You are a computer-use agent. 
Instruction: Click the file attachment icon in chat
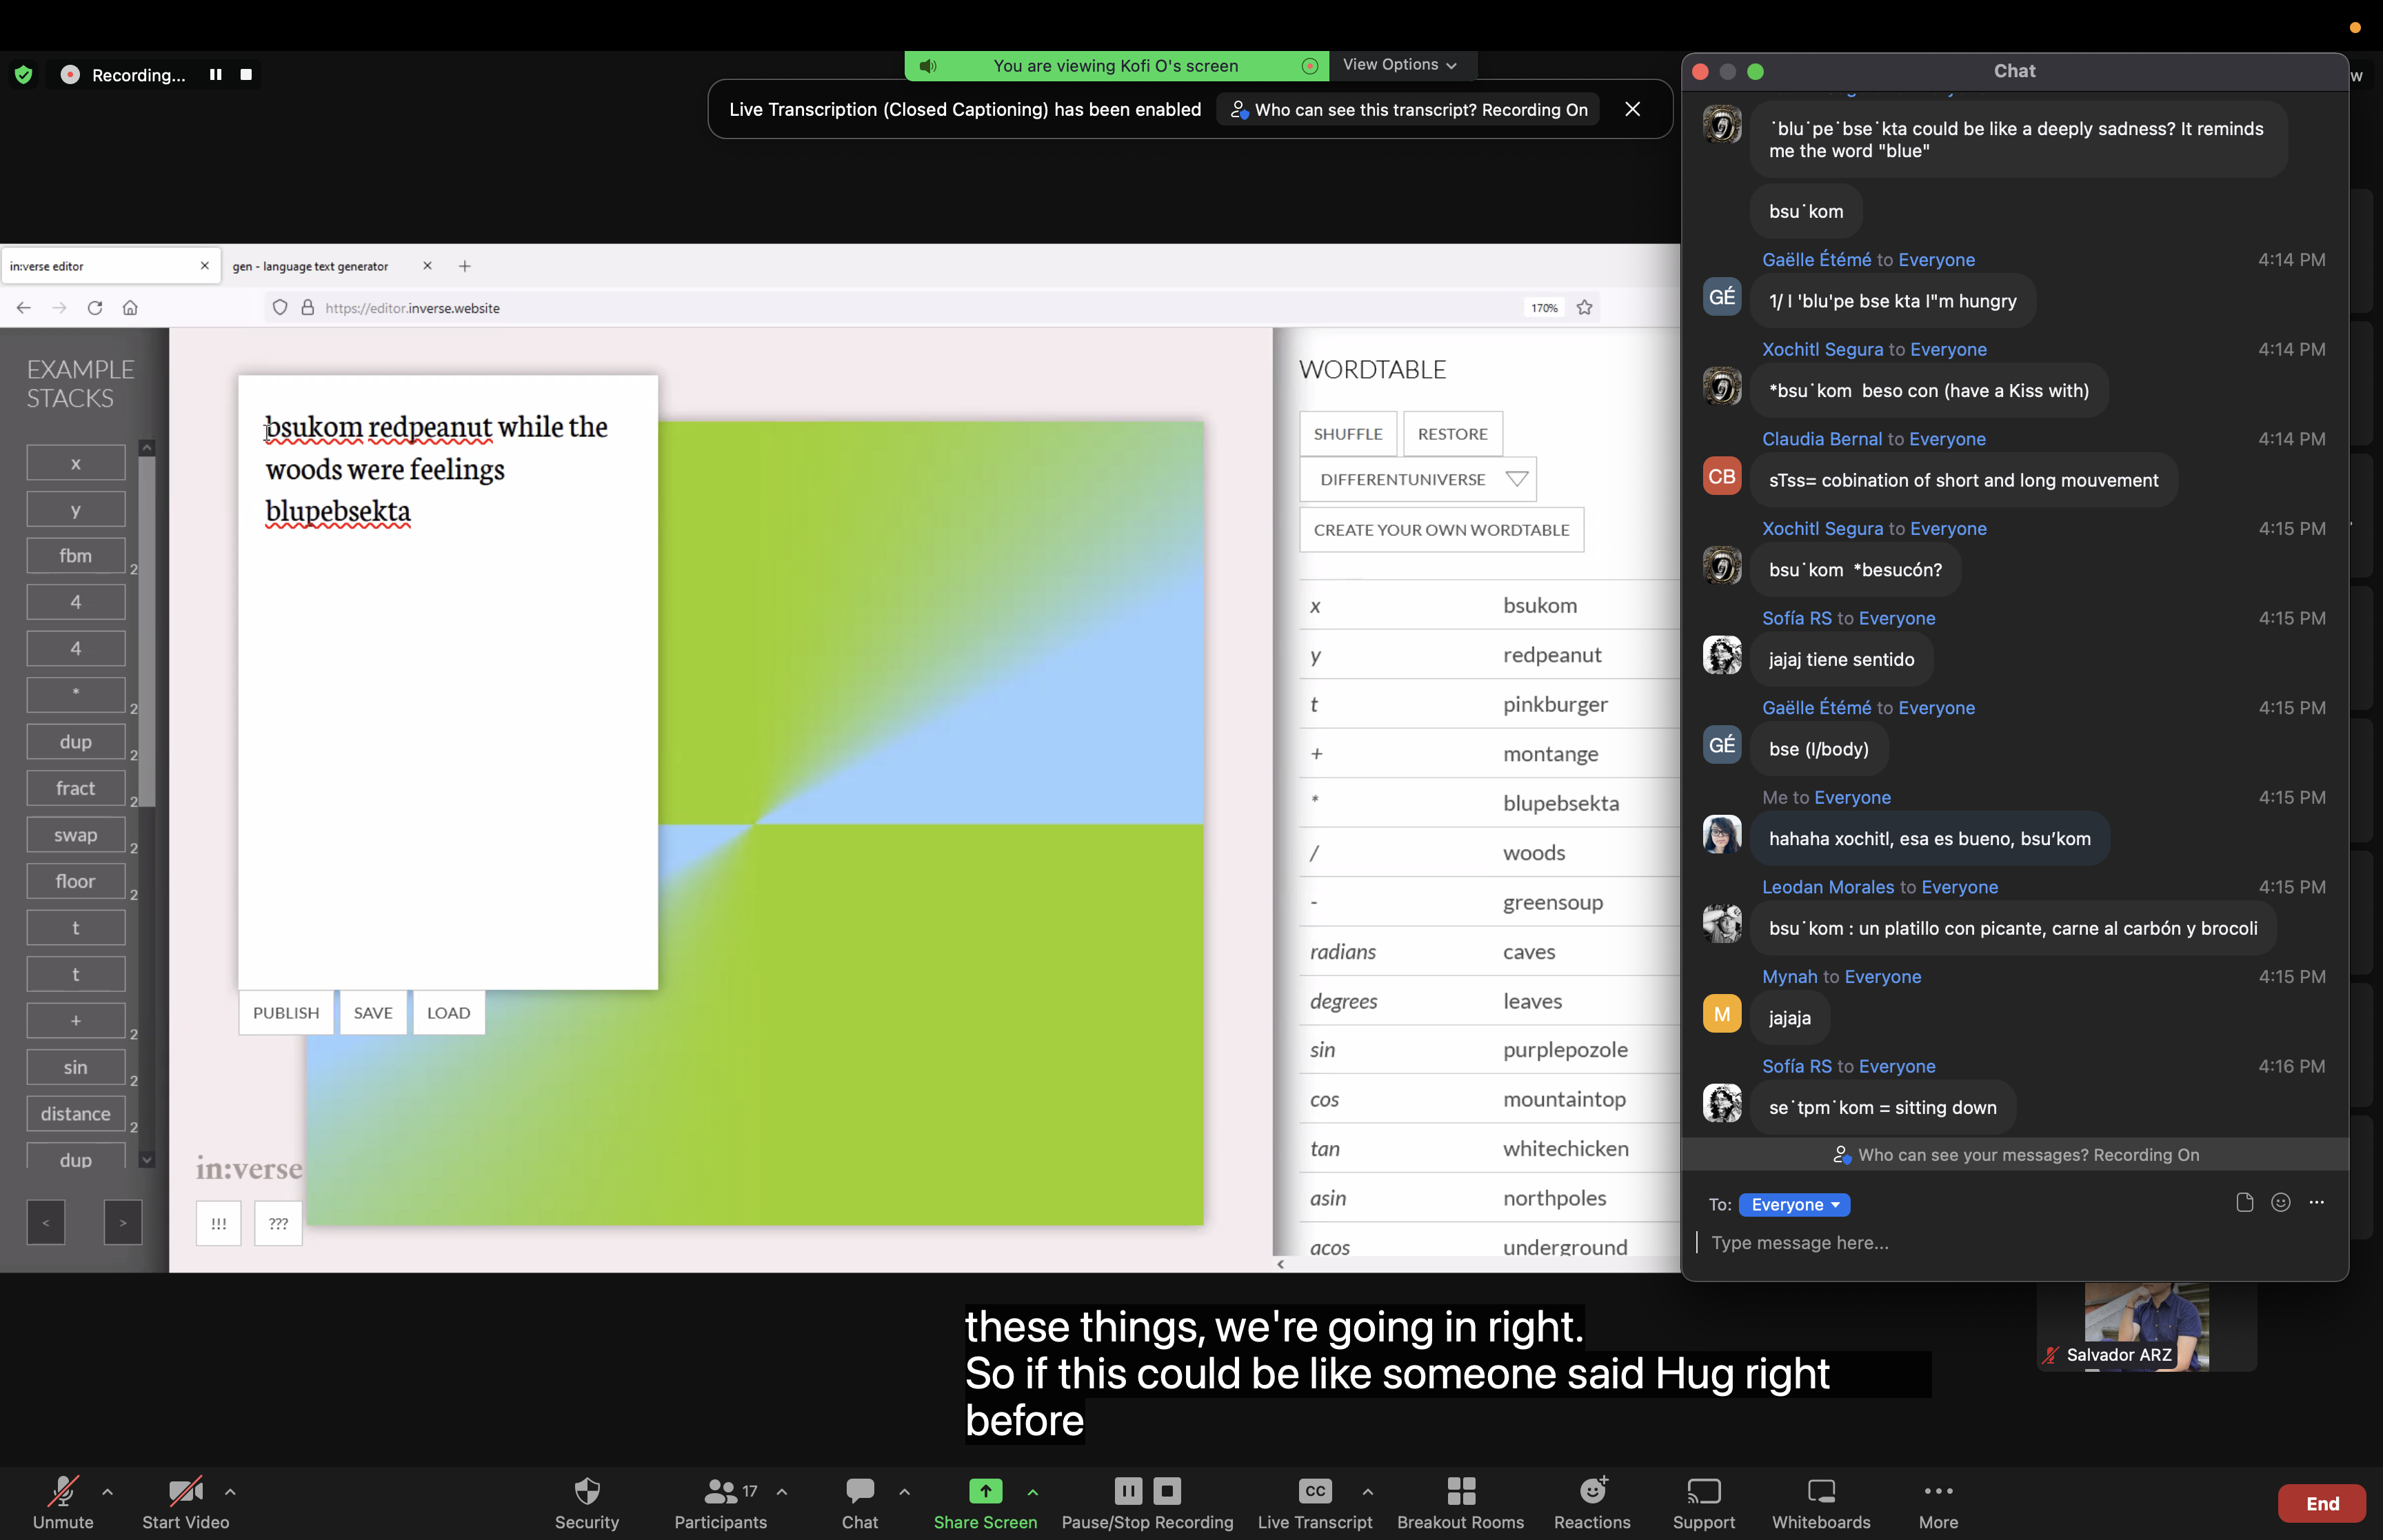(x=2244, y=1202)
